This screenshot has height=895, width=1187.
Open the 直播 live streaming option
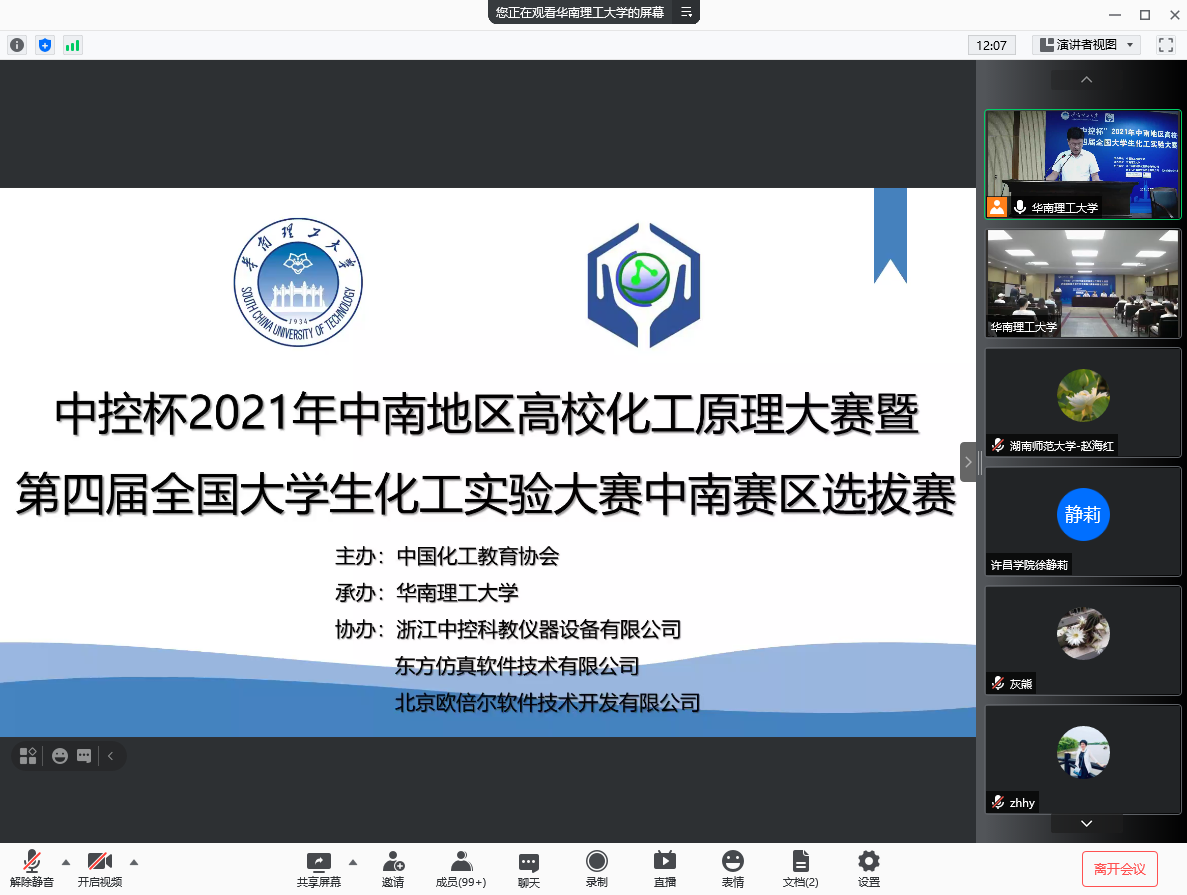pos(665,868)
